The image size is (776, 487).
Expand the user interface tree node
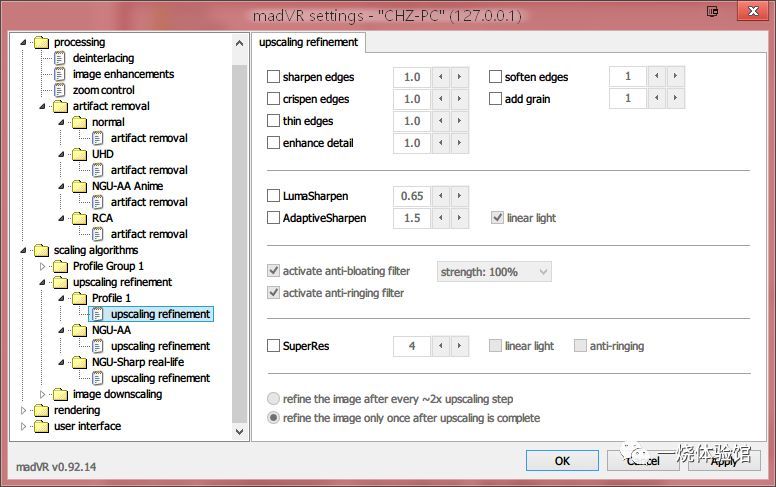coord(23,426)
